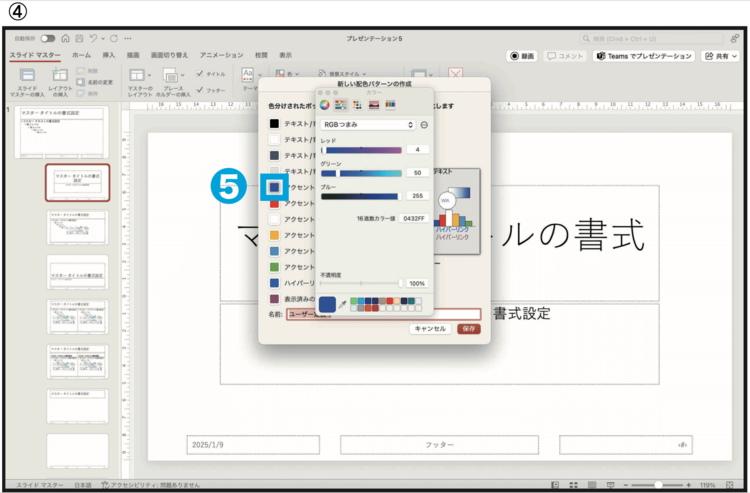Open the color wheel picker tab

[325, 105]
